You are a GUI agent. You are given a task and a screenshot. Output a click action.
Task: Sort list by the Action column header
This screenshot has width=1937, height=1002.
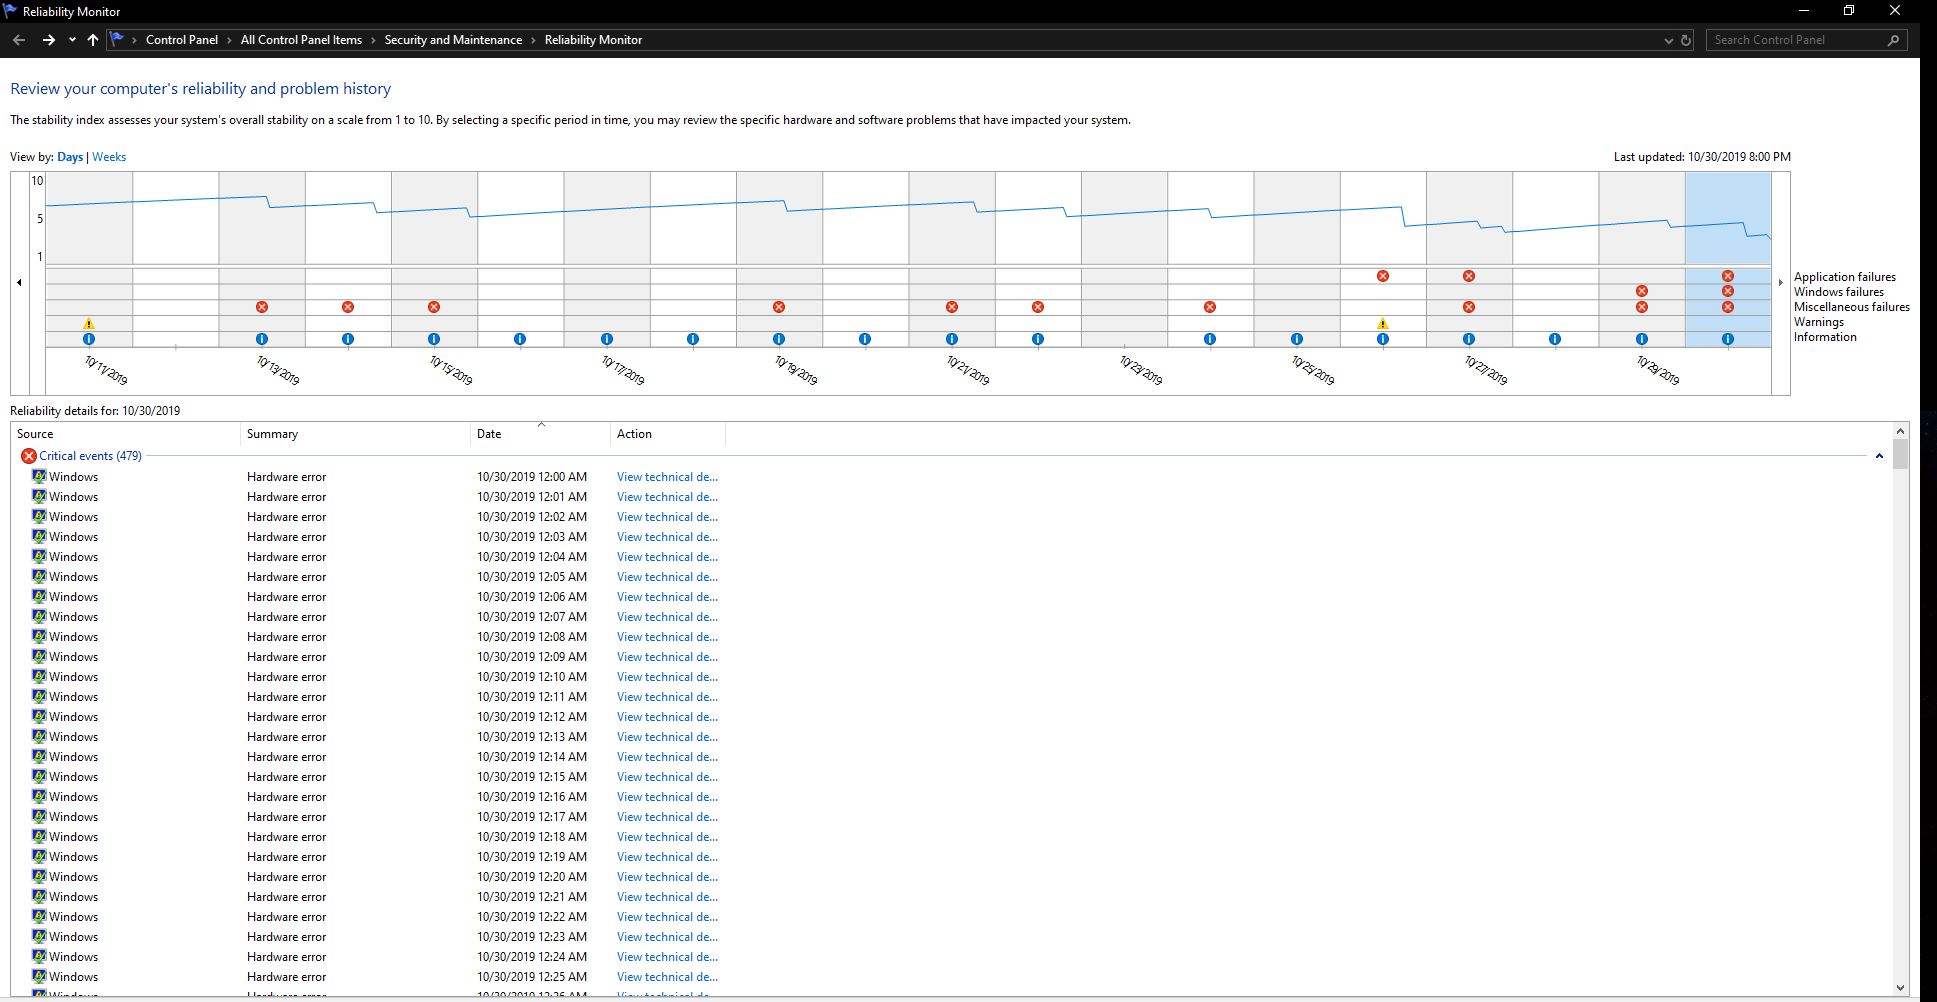pyautogui.click(x=668, y=434)
